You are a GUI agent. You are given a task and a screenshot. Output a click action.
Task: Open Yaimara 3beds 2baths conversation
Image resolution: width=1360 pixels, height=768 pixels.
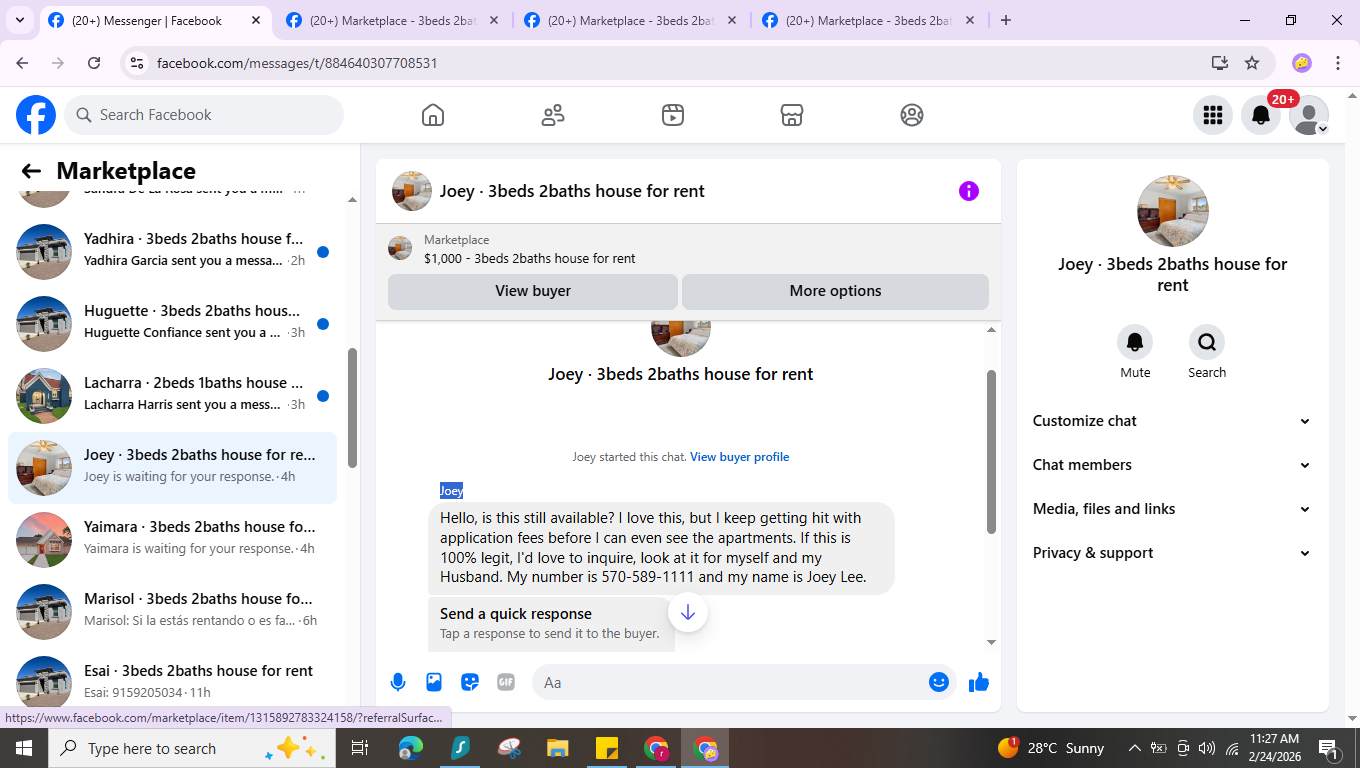[172, 540]
